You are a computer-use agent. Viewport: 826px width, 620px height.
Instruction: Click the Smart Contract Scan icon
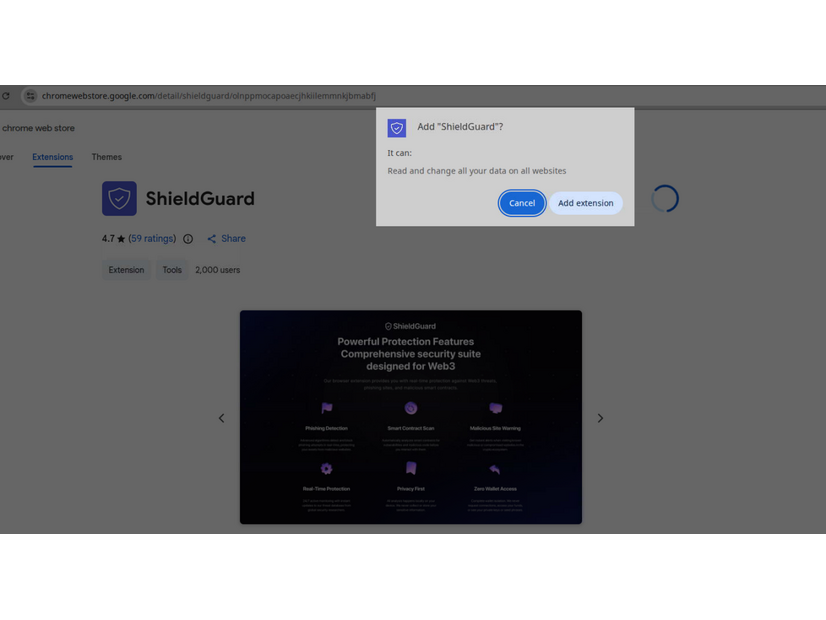pos(410,408)
